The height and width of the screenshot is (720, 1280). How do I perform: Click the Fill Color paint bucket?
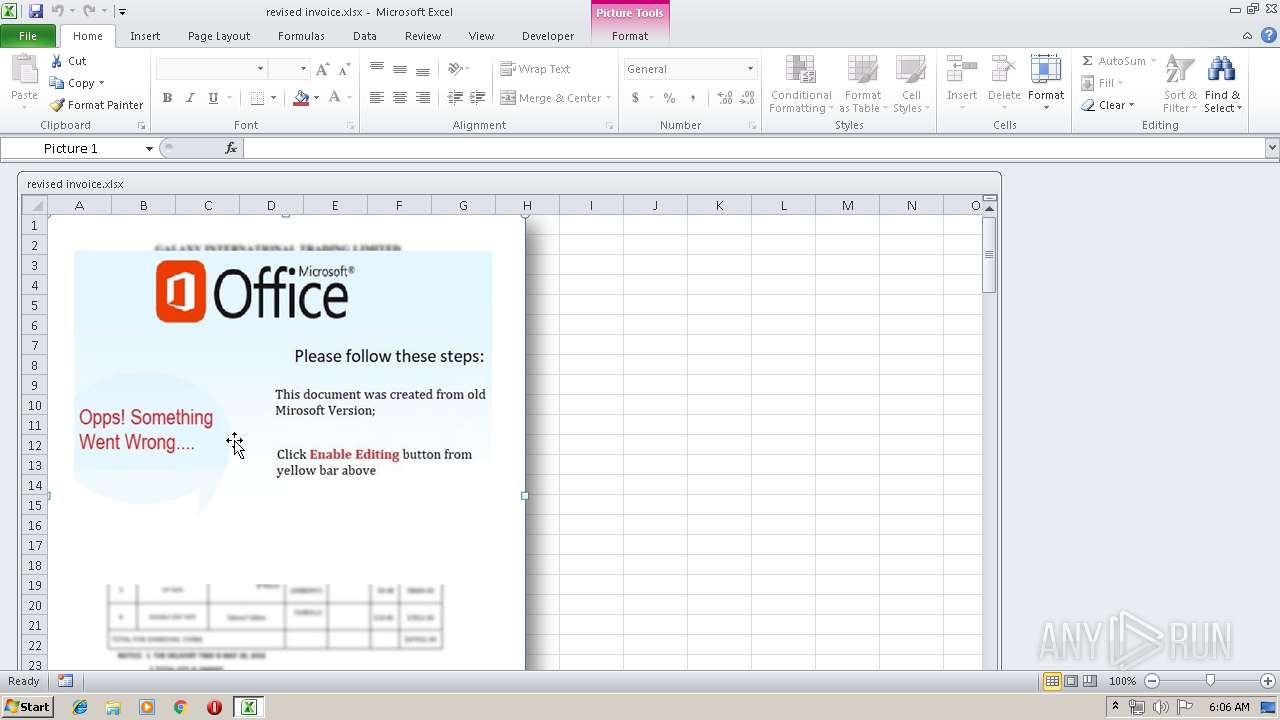click(301, 98)
